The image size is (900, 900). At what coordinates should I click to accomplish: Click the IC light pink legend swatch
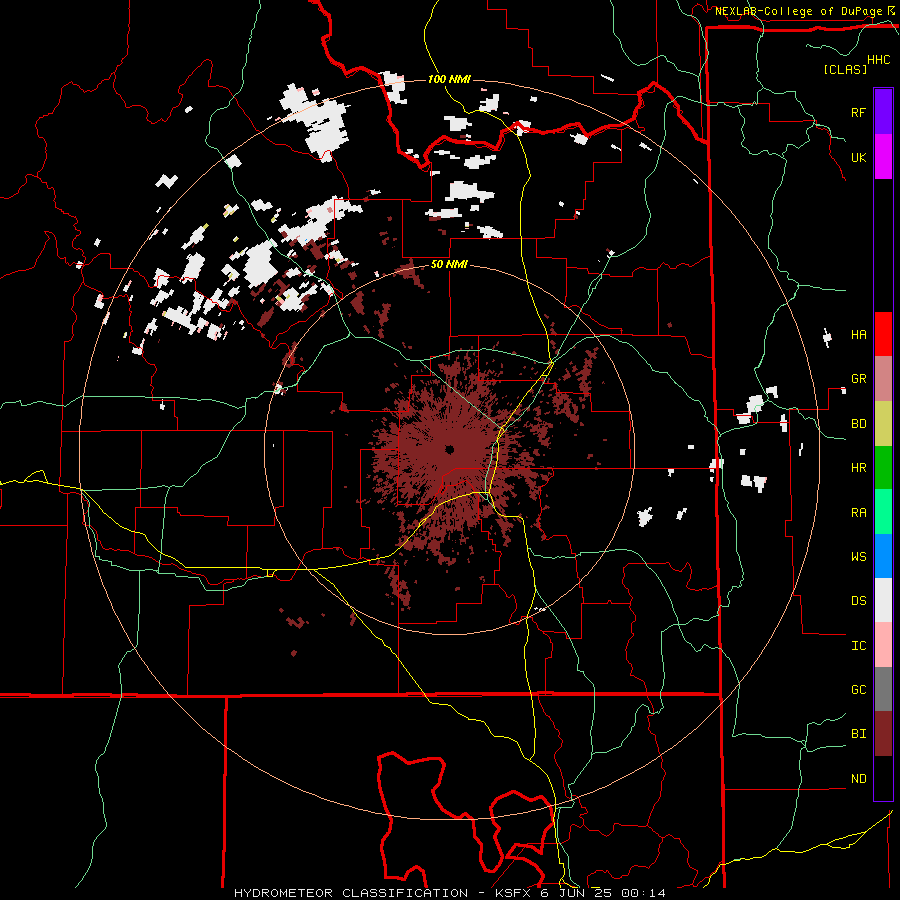coord(883,645)
